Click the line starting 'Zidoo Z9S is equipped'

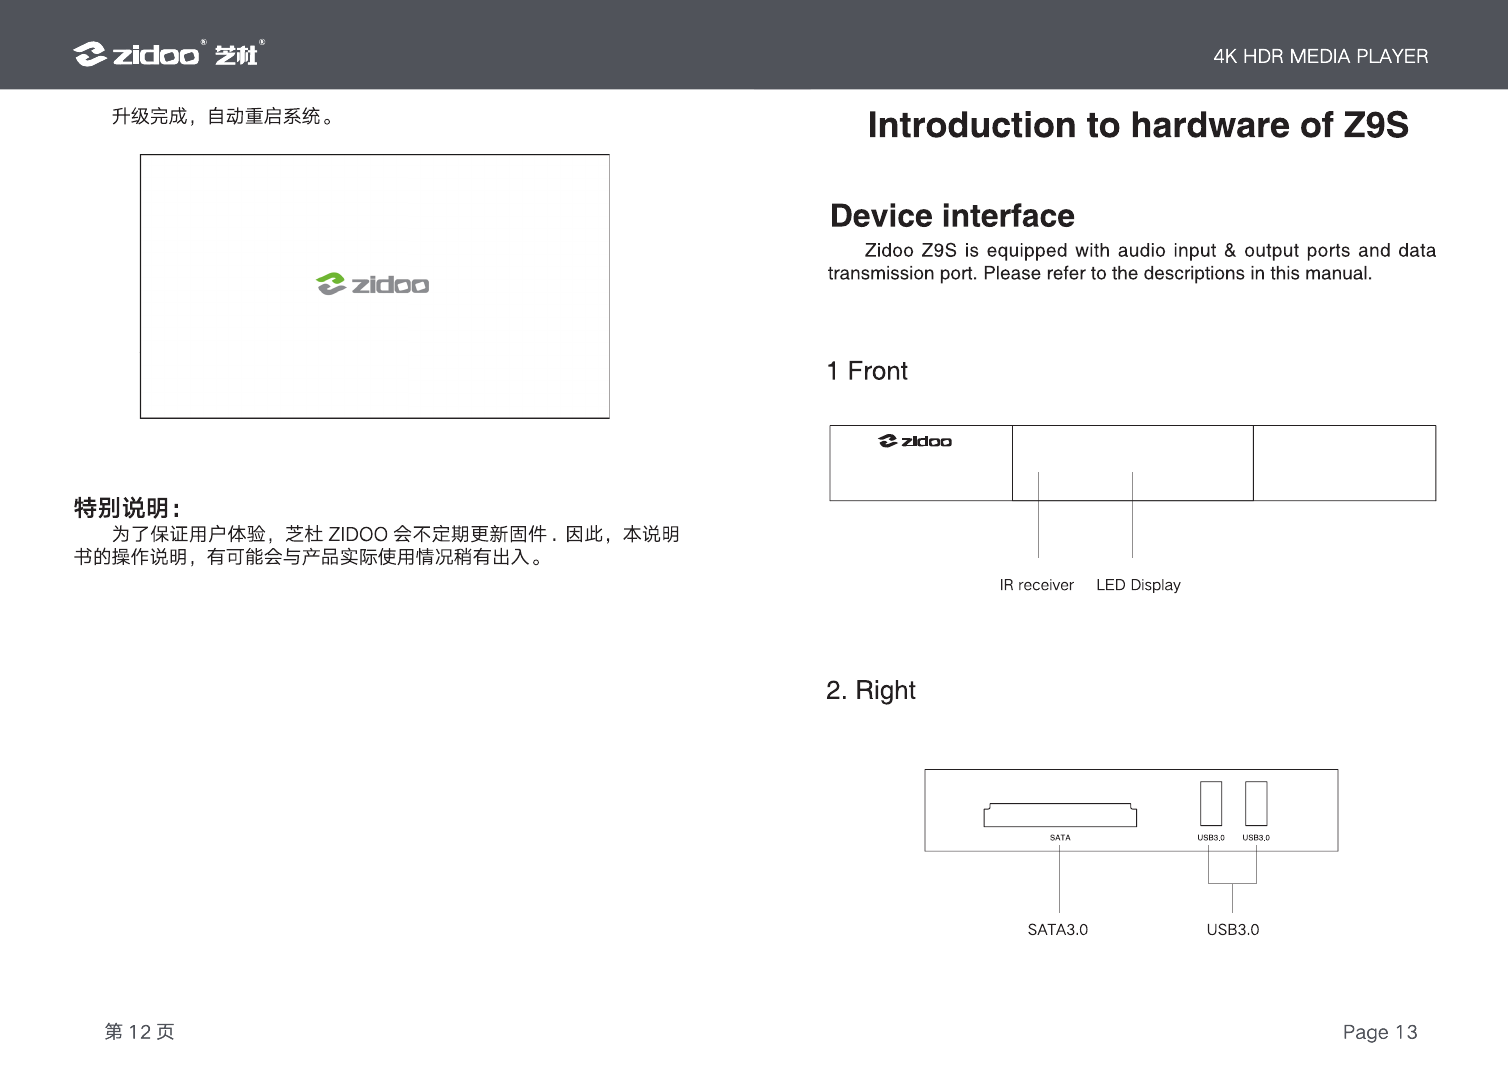[1150, 250]
